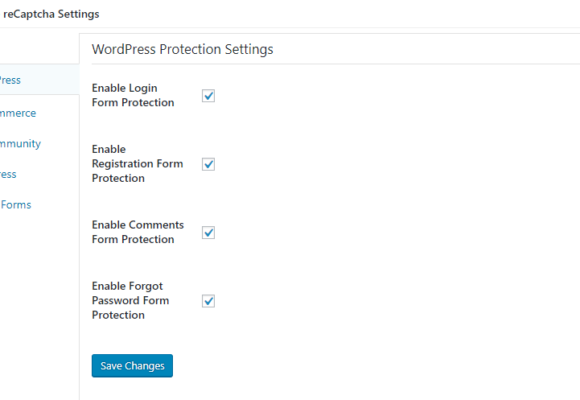The image size is (580, 400).
Task: Click the 'Enable Comments Form Protection' label text
Action: tap(138, 232)
